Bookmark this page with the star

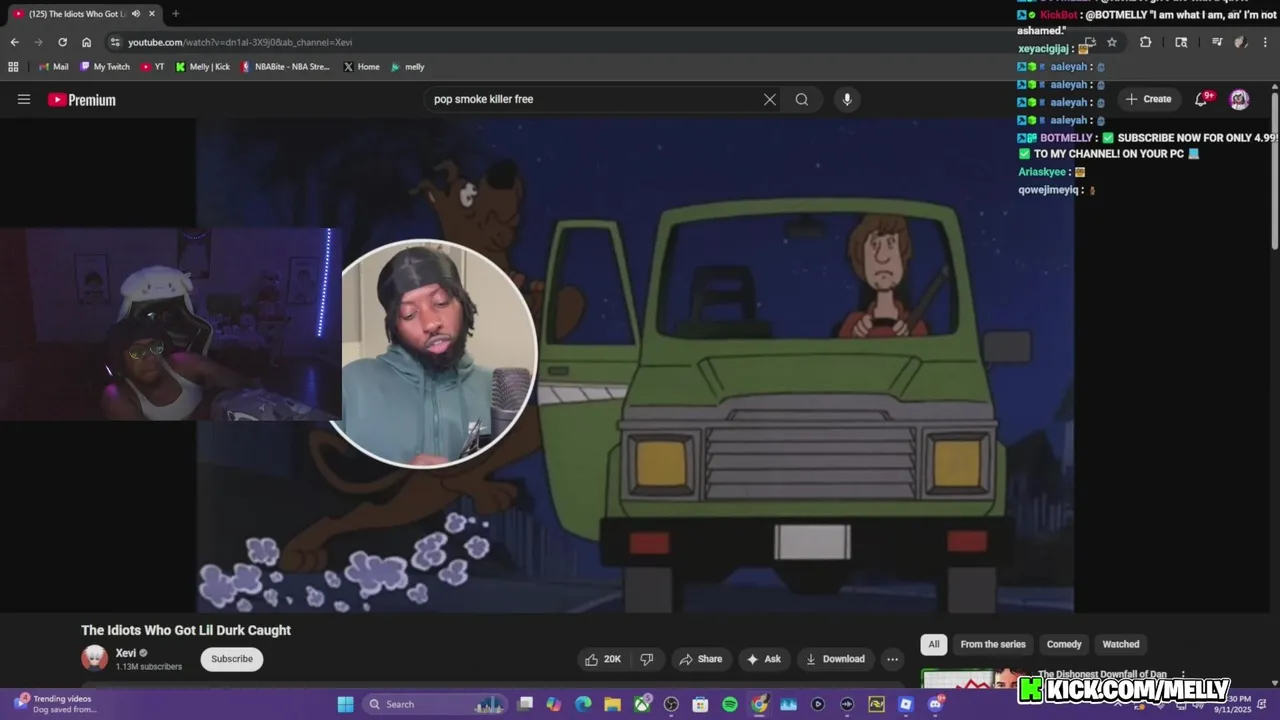click(1112, 42)
